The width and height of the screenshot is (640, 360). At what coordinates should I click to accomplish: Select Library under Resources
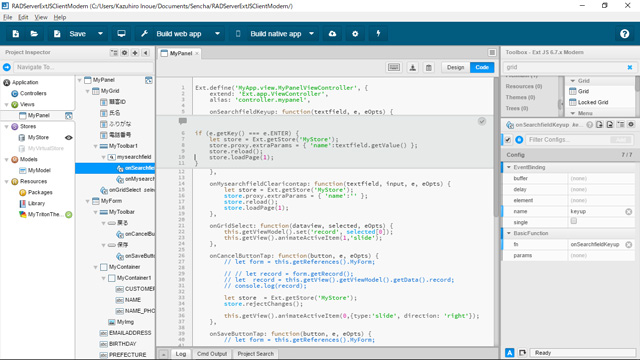coord(36,204)
